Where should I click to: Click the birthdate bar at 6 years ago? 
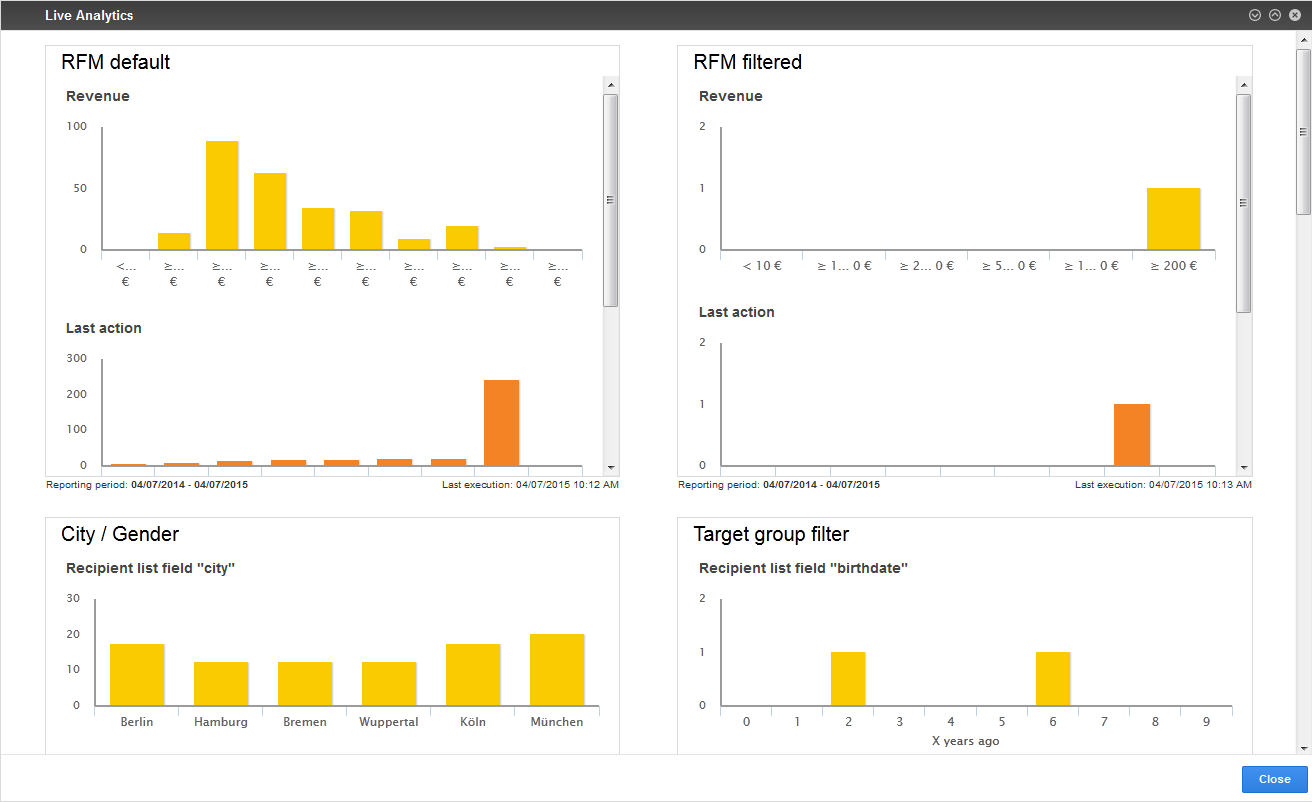[1053, 679]
